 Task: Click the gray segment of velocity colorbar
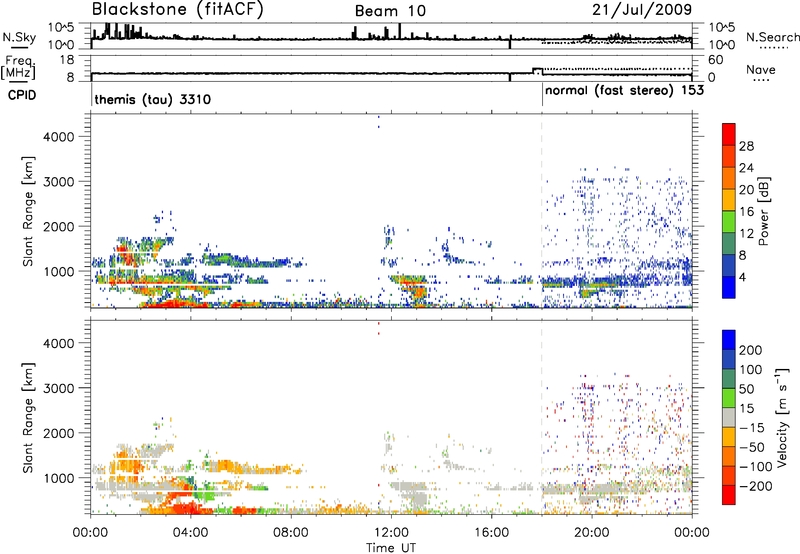pos(729,417)
